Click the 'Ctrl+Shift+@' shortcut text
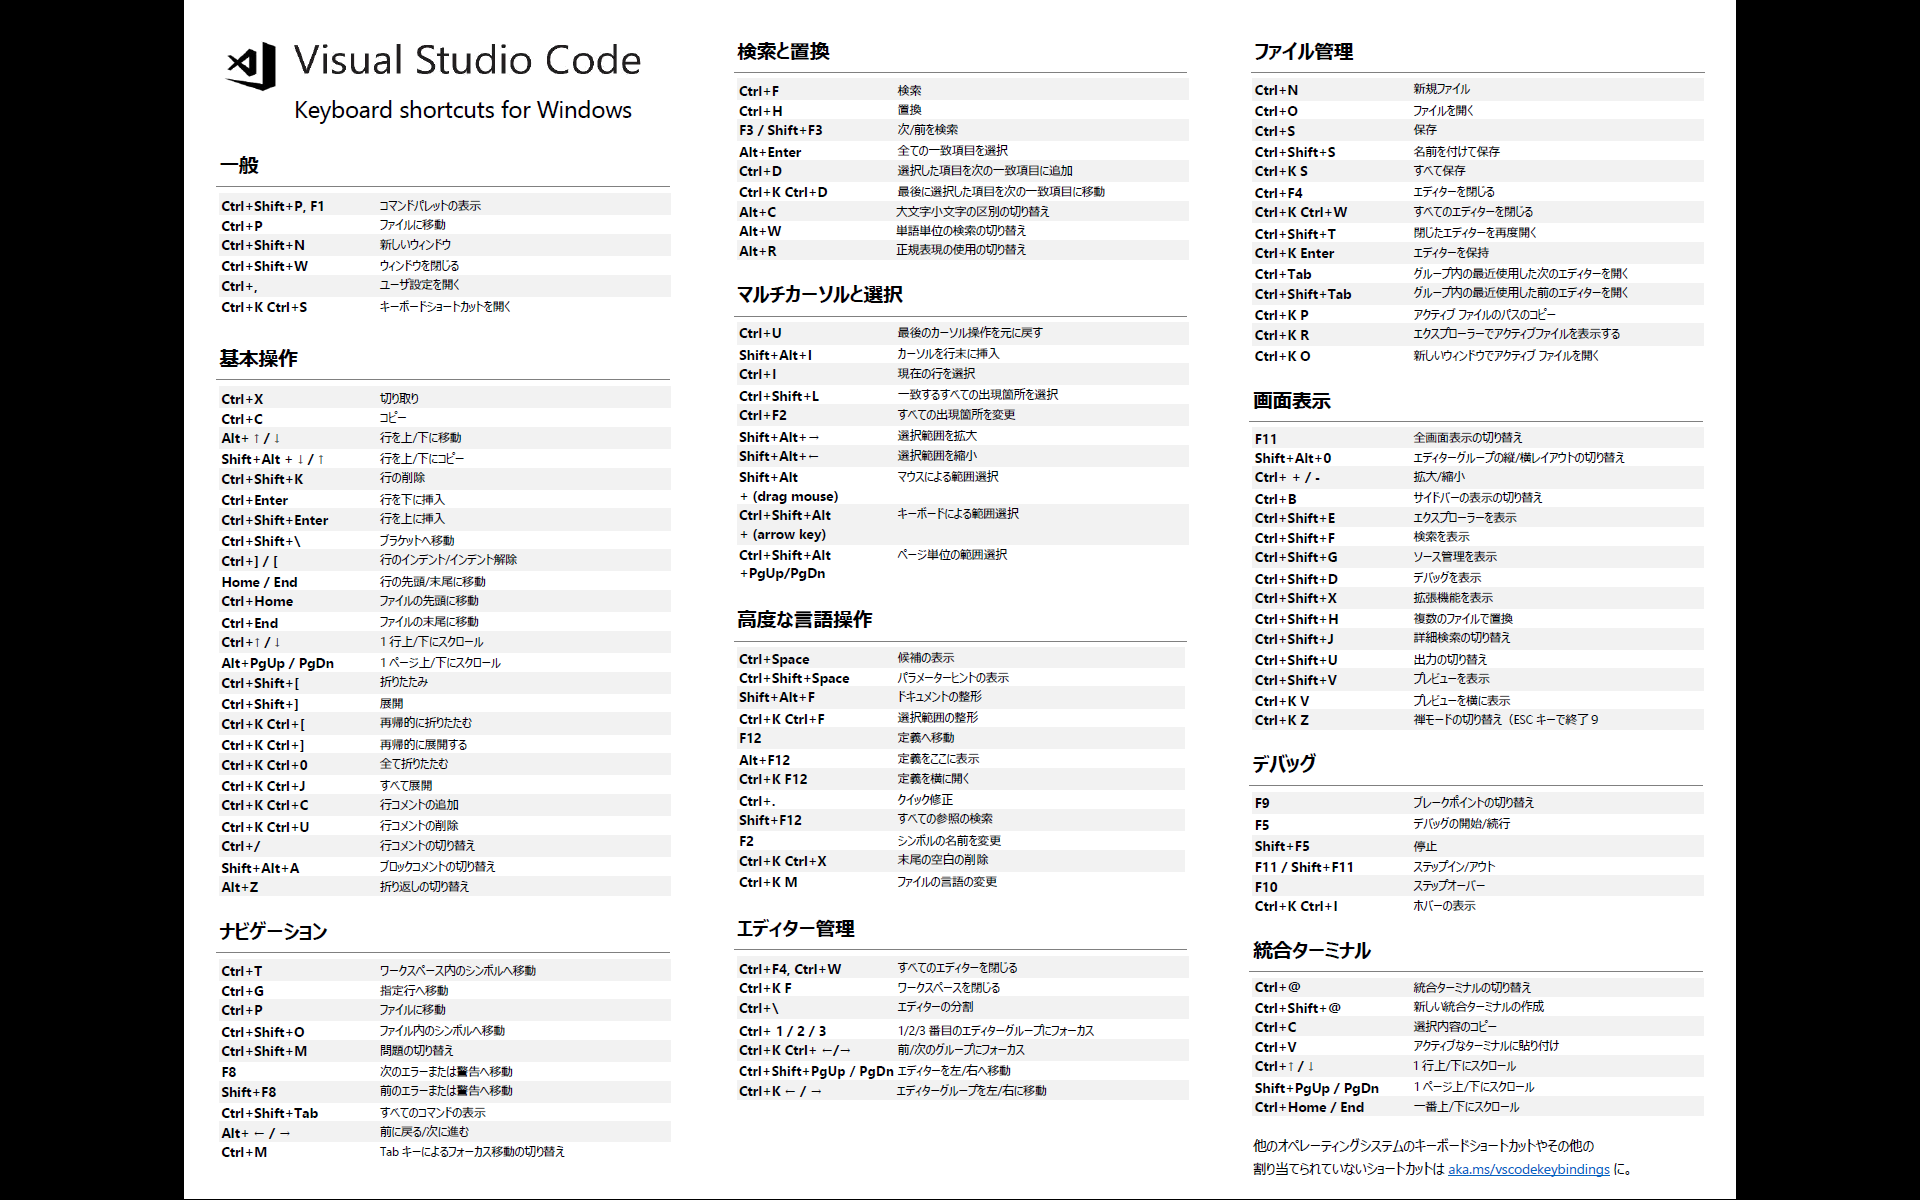This screenshot has width=1920, height=1200. coord(1298,1008)
